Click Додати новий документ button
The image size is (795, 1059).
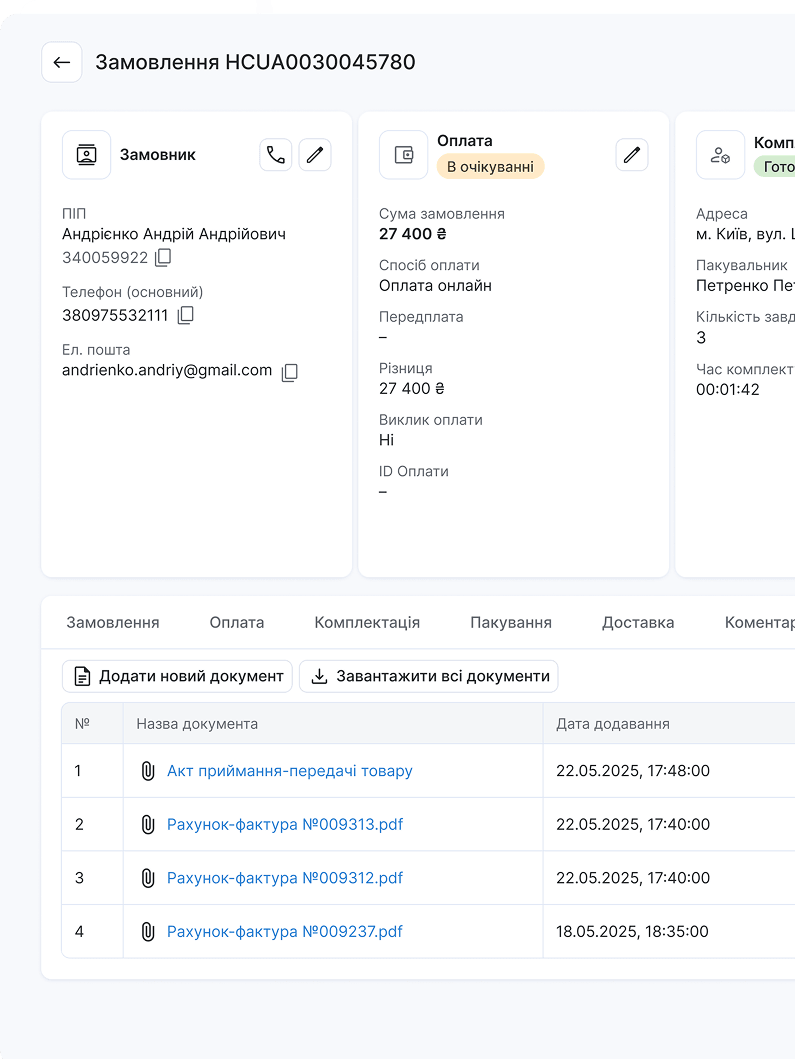(x=177, y=676)
